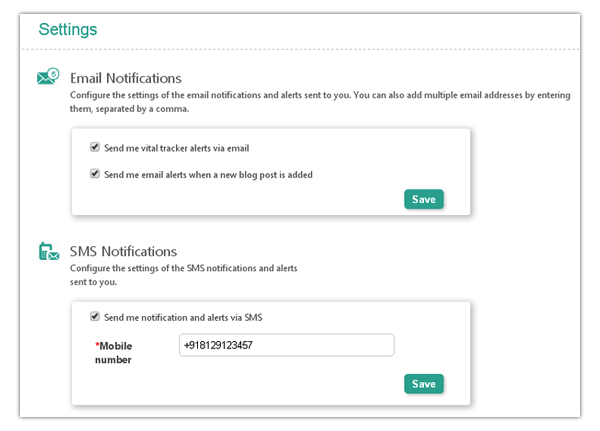Toggle vital tracker alerts via email checkbox

pos(95,147)
